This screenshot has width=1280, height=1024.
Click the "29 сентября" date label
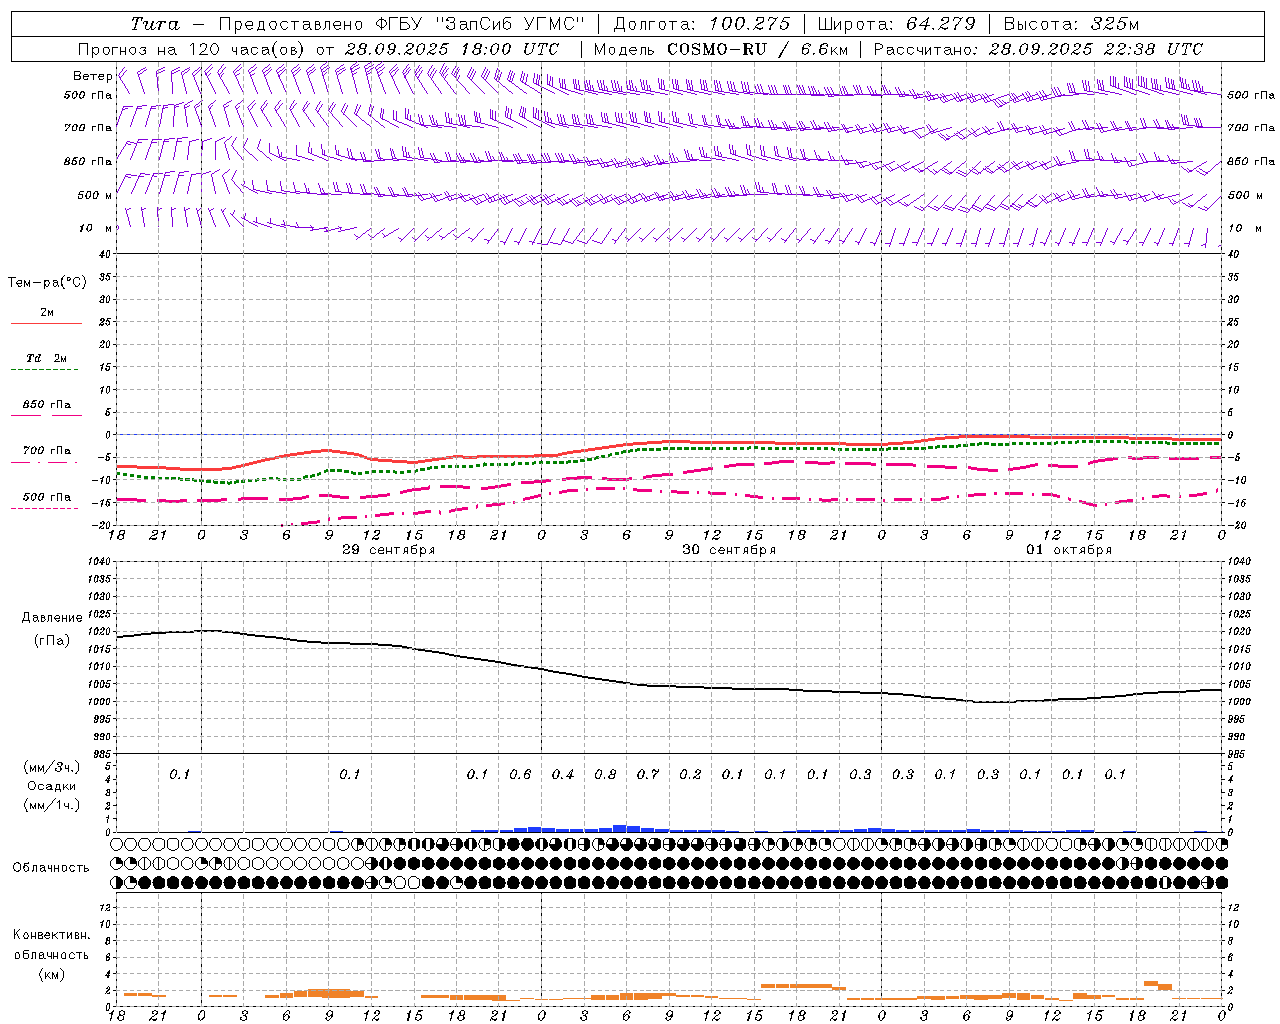point(388,550)
